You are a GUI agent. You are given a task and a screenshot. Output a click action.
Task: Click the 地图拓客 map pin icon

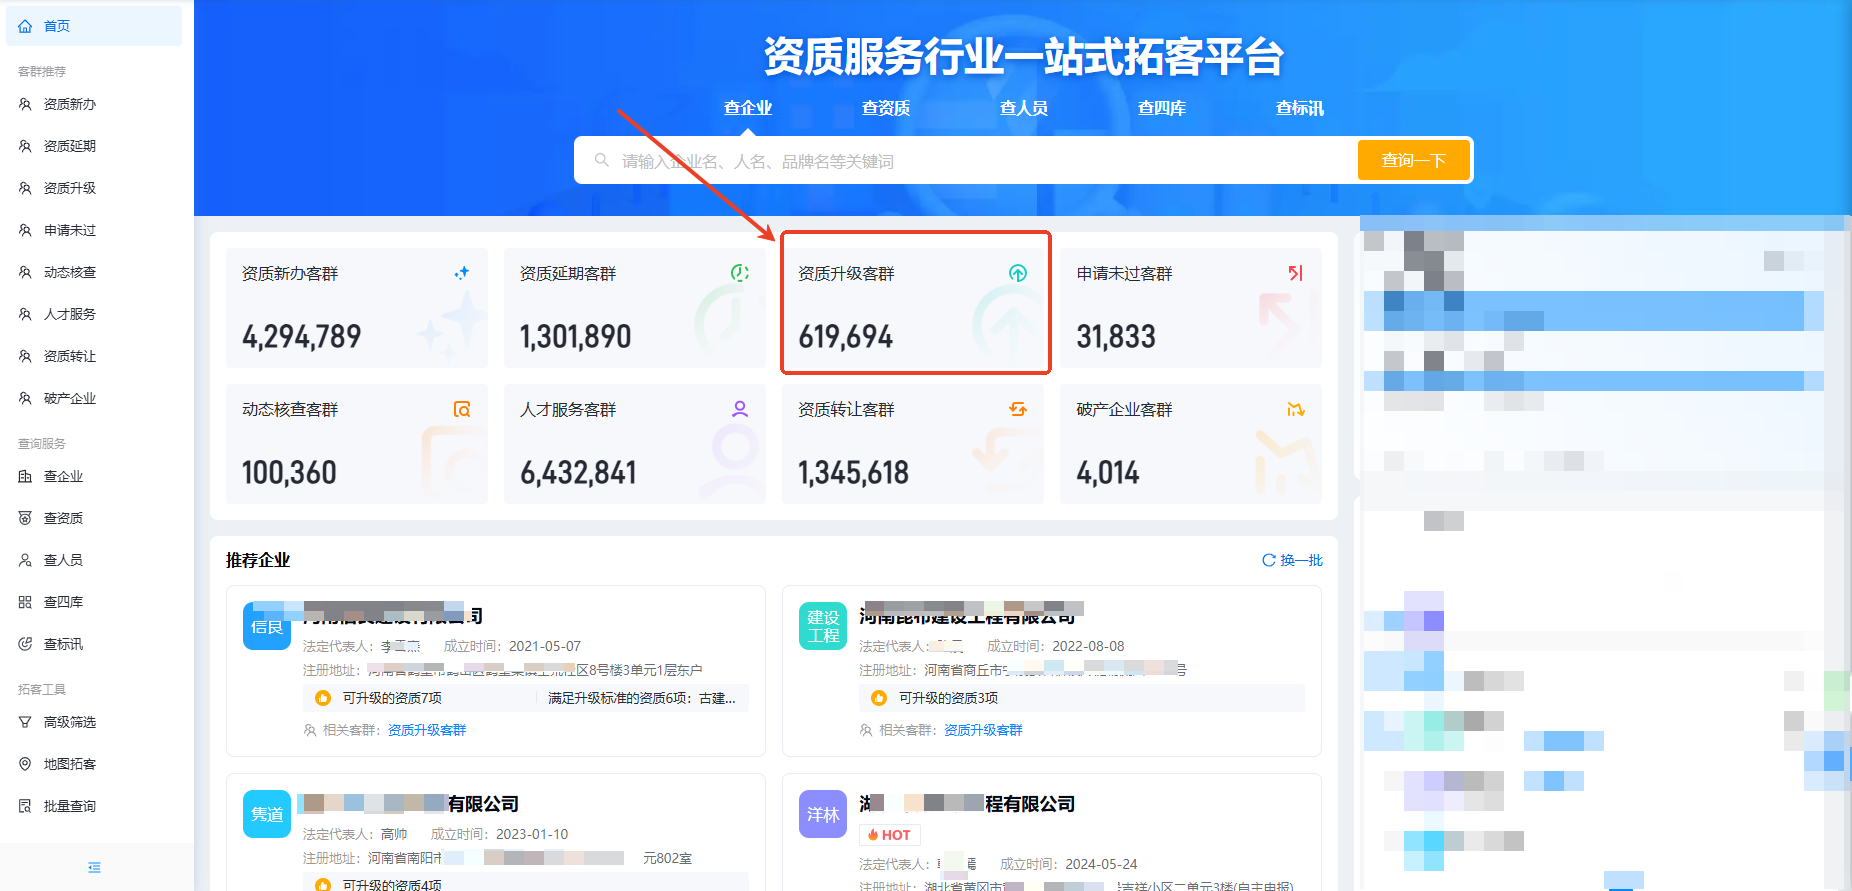coord(25,764)
